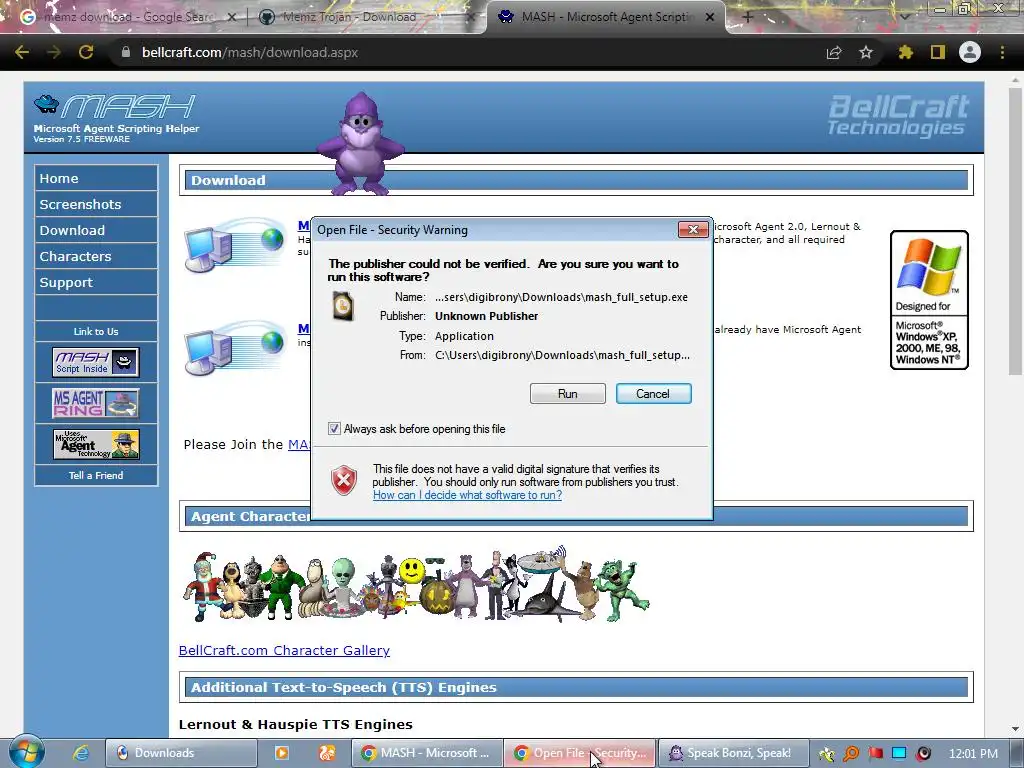
Task: Click the browser Forward arrow
Action: click(x=54, y=52)
